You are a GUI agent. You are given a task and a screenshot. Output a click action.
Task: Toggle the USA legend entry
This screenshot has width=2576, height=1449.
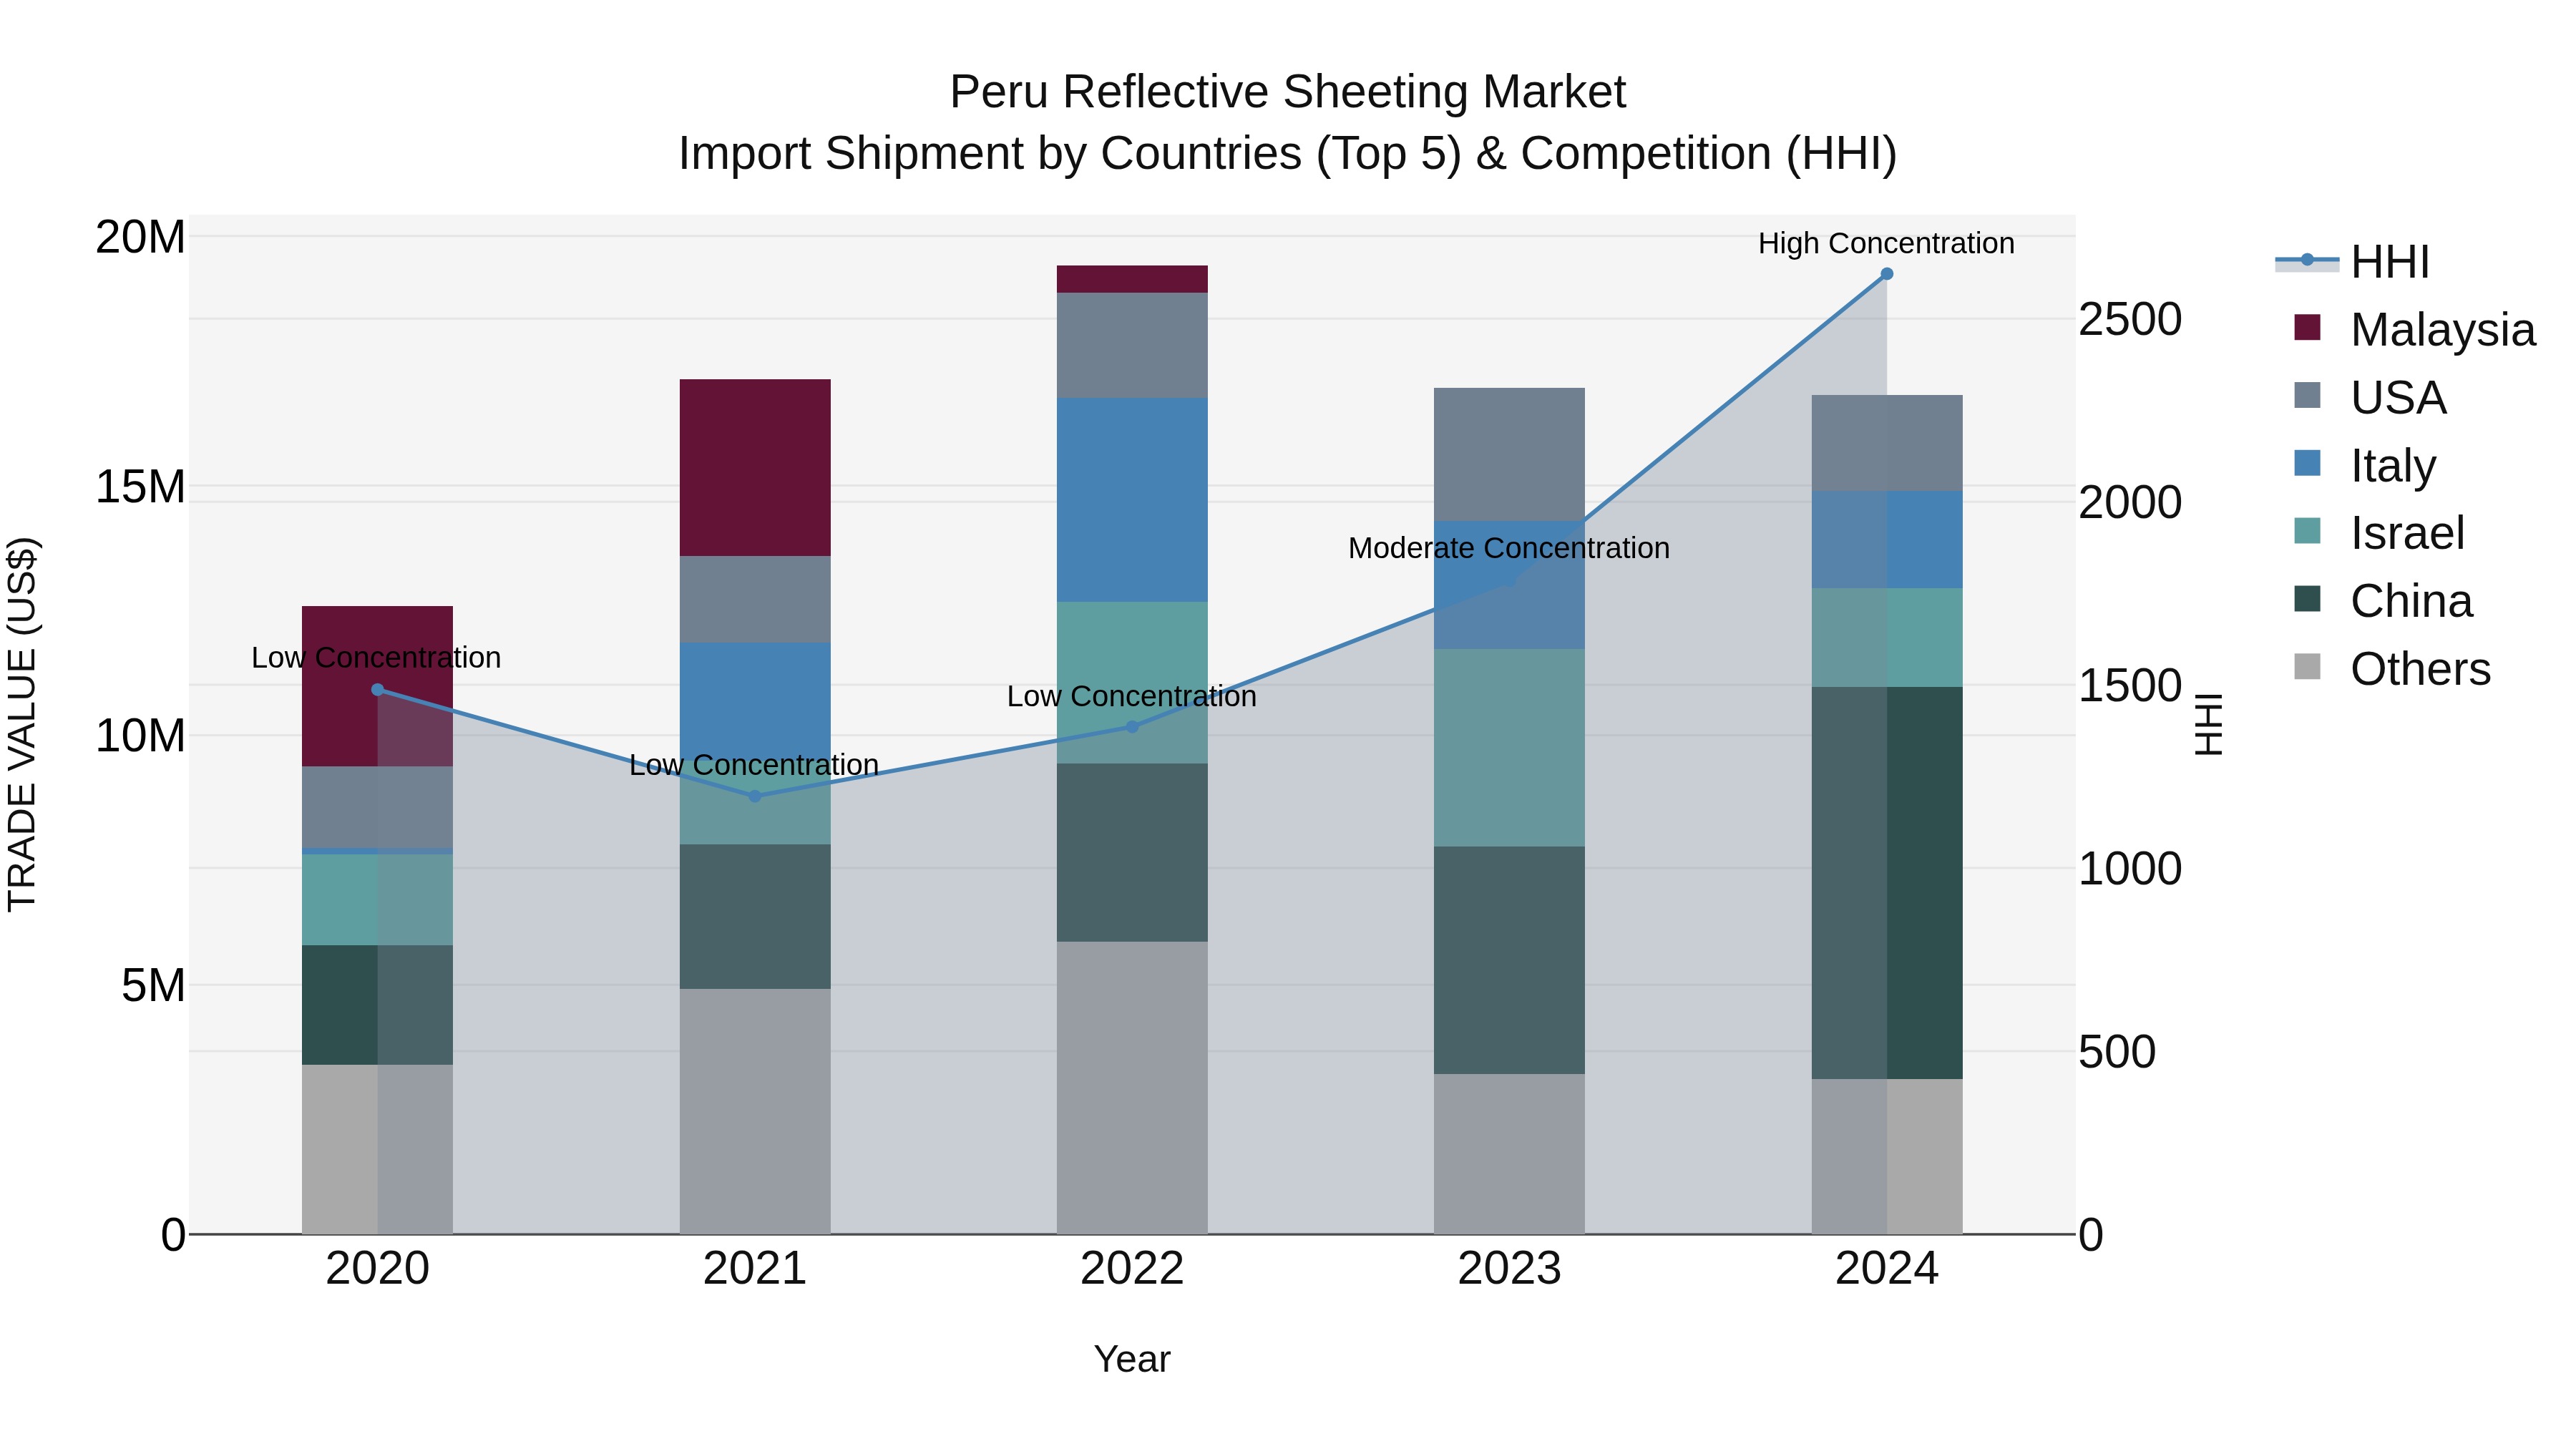[2370, 398]
